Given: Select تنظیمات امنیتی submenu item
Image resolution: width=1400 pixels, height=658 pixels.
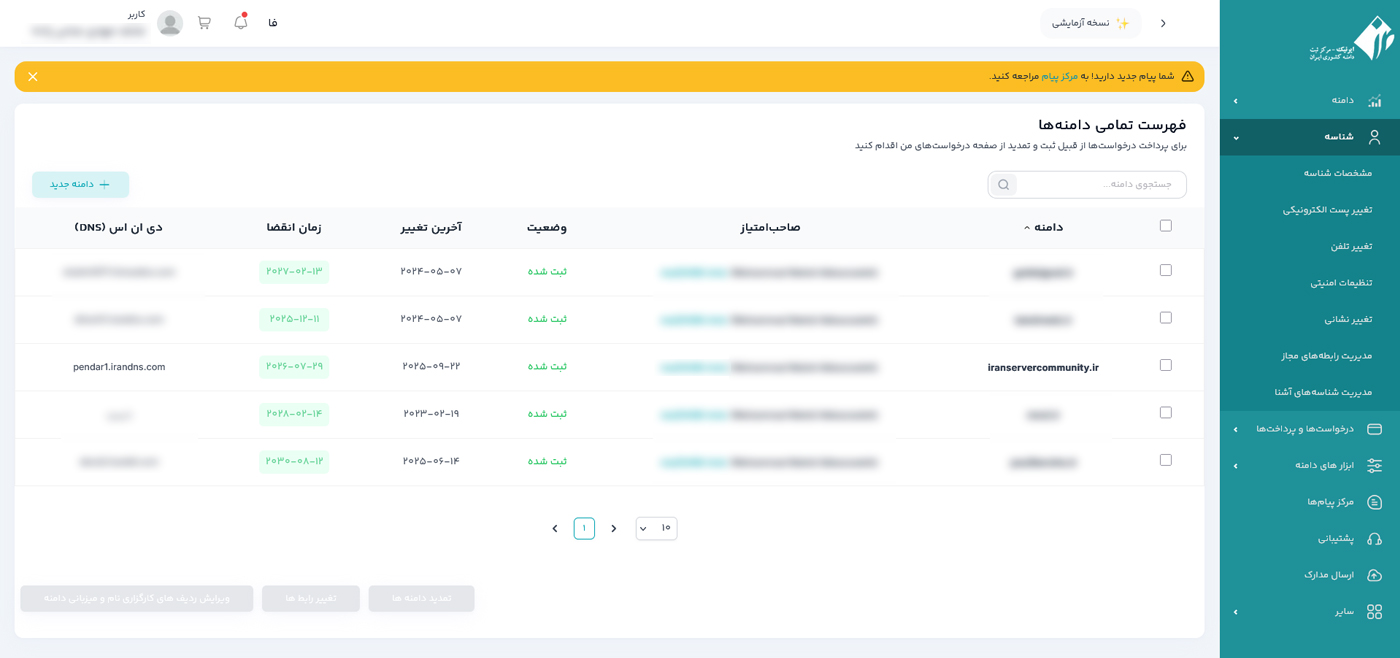Looking at the screenshot, I should coord(1341,283).
